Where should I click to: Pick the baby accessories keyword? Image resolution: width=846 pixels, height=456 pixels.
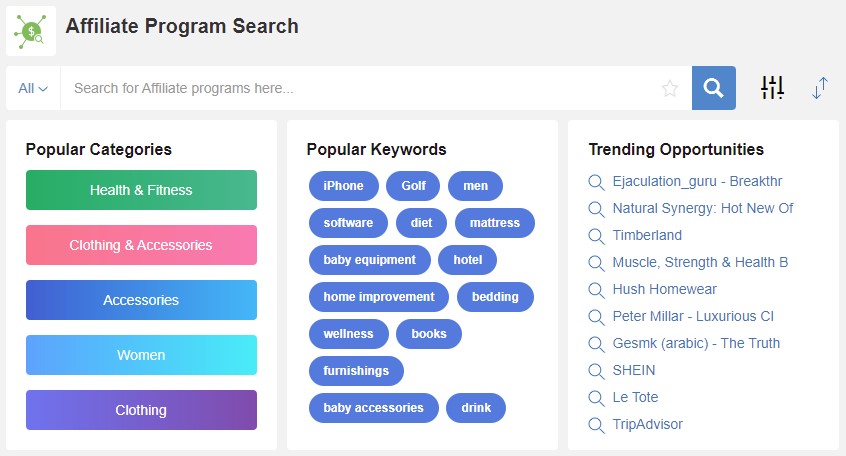click(x=373, y=408)
